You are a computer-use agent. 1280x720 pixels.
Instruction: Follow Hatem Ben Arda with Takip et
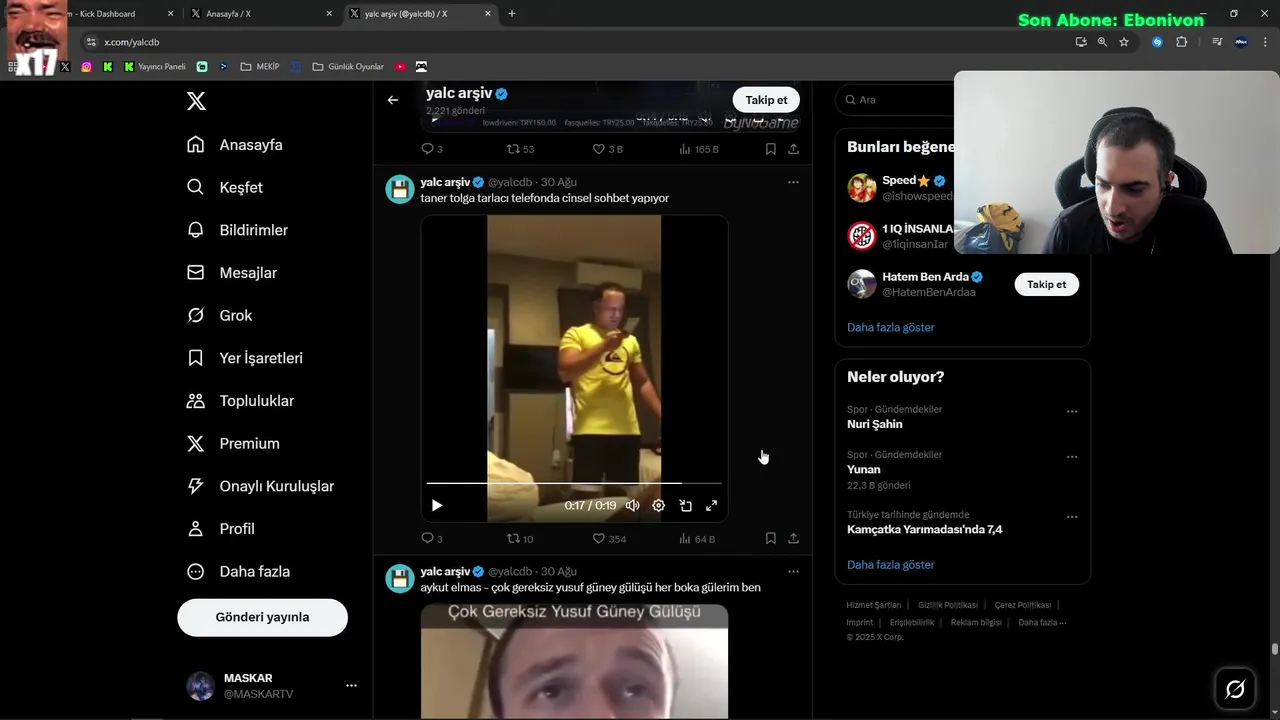click(x=1046, y=284)
